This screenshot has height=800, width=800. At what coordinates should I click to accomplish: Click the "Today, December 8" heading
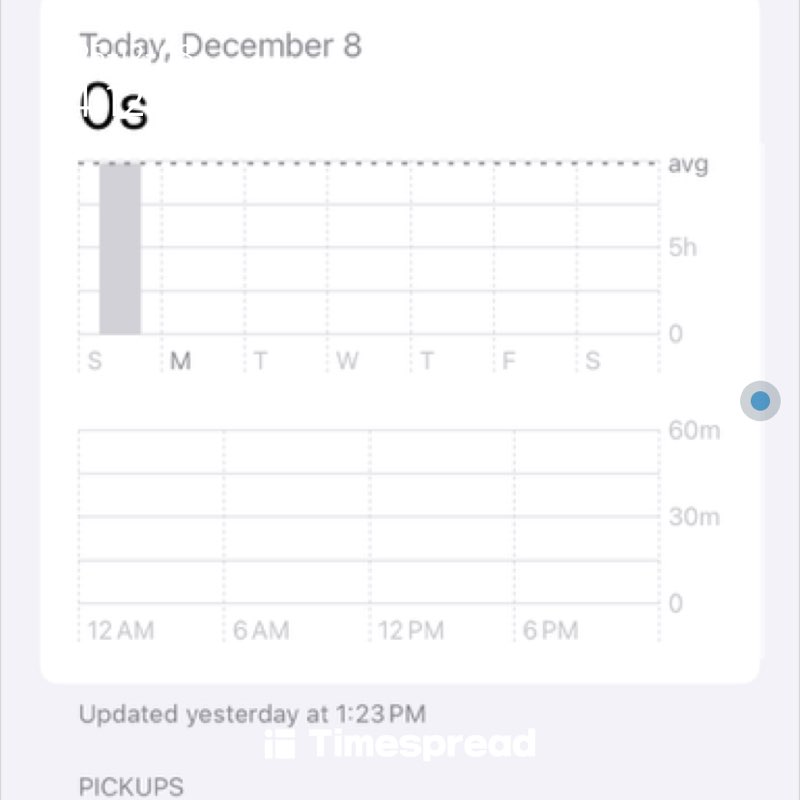(x=220, y=46)
